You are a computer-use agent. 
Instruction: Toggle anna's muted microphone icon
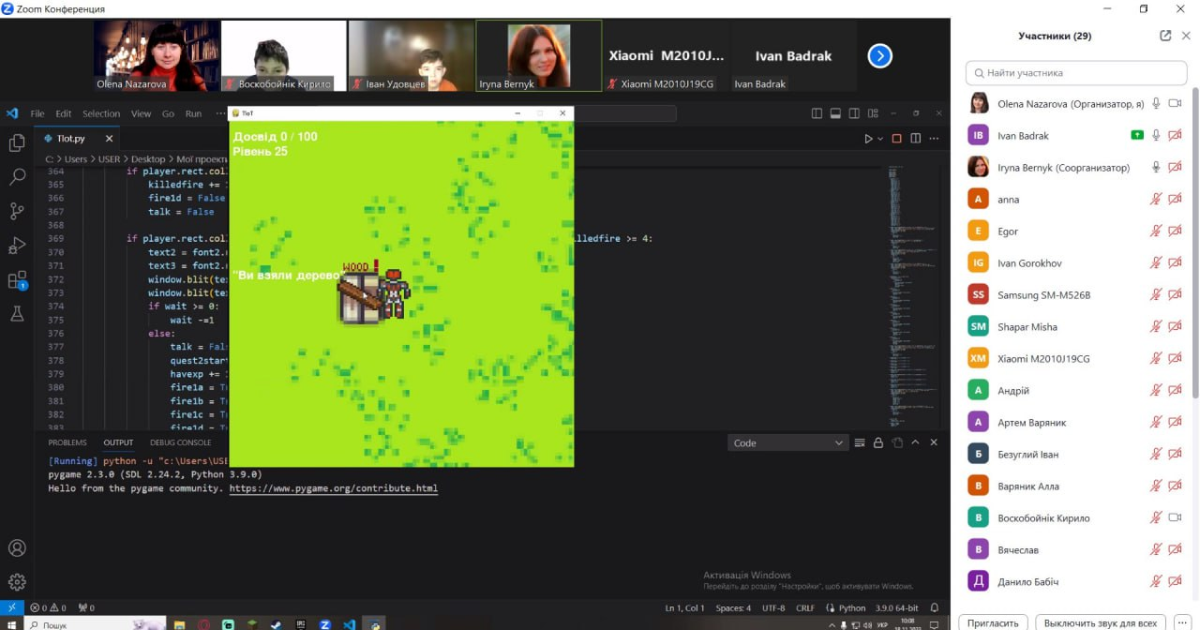point(1156,199)
